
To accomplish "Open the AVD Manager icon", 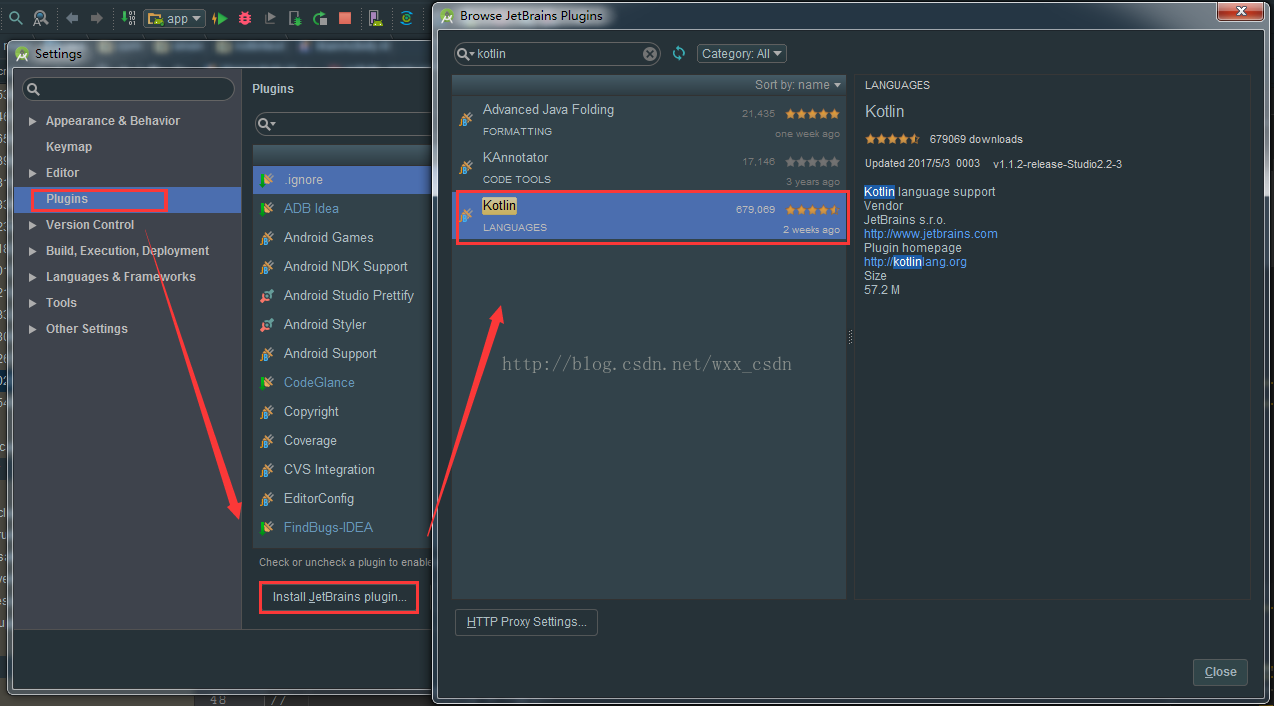I will click(375, 18).
